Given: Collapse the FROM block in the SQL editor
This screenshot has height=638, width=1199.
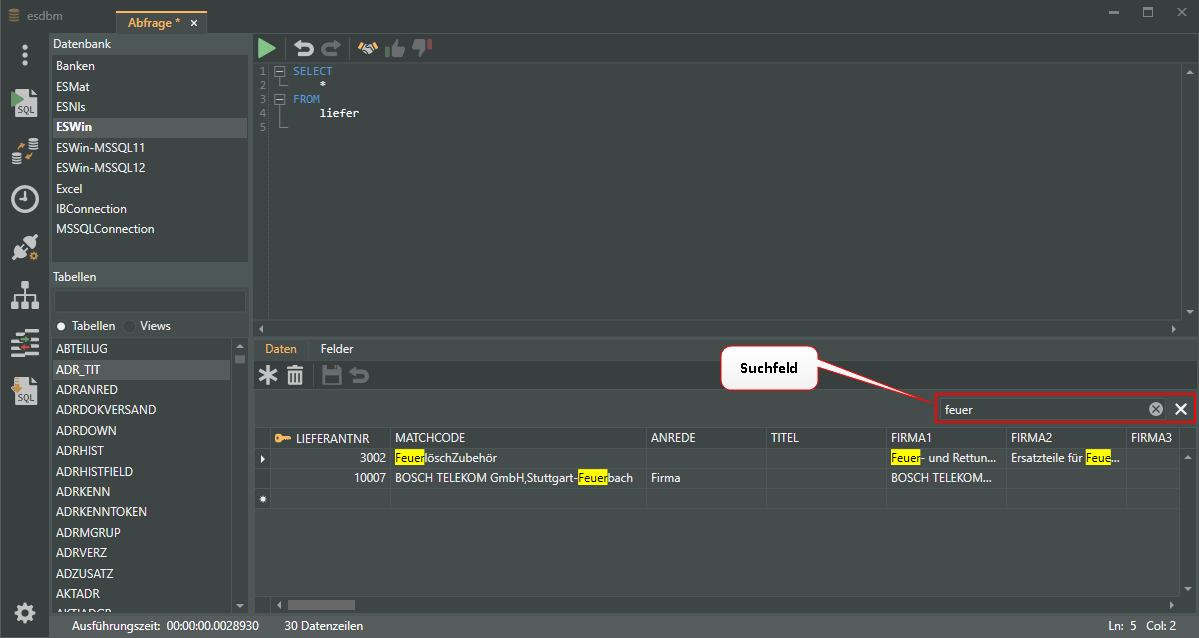Looking at the screenshot, I should pyautogui.click(x=280, y=100).
